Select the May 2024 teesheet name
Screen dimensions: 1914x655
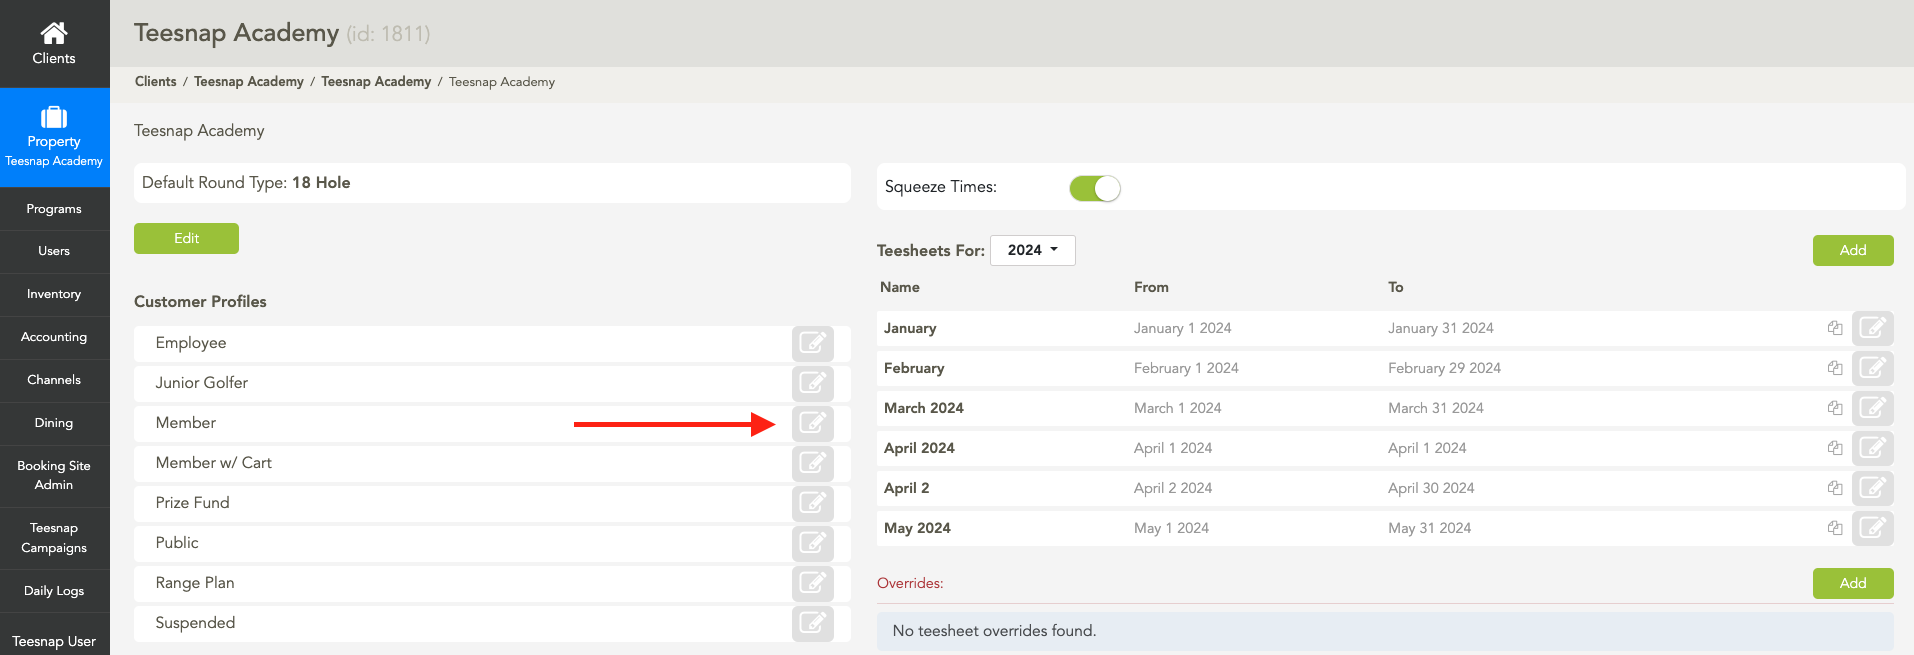917,528
